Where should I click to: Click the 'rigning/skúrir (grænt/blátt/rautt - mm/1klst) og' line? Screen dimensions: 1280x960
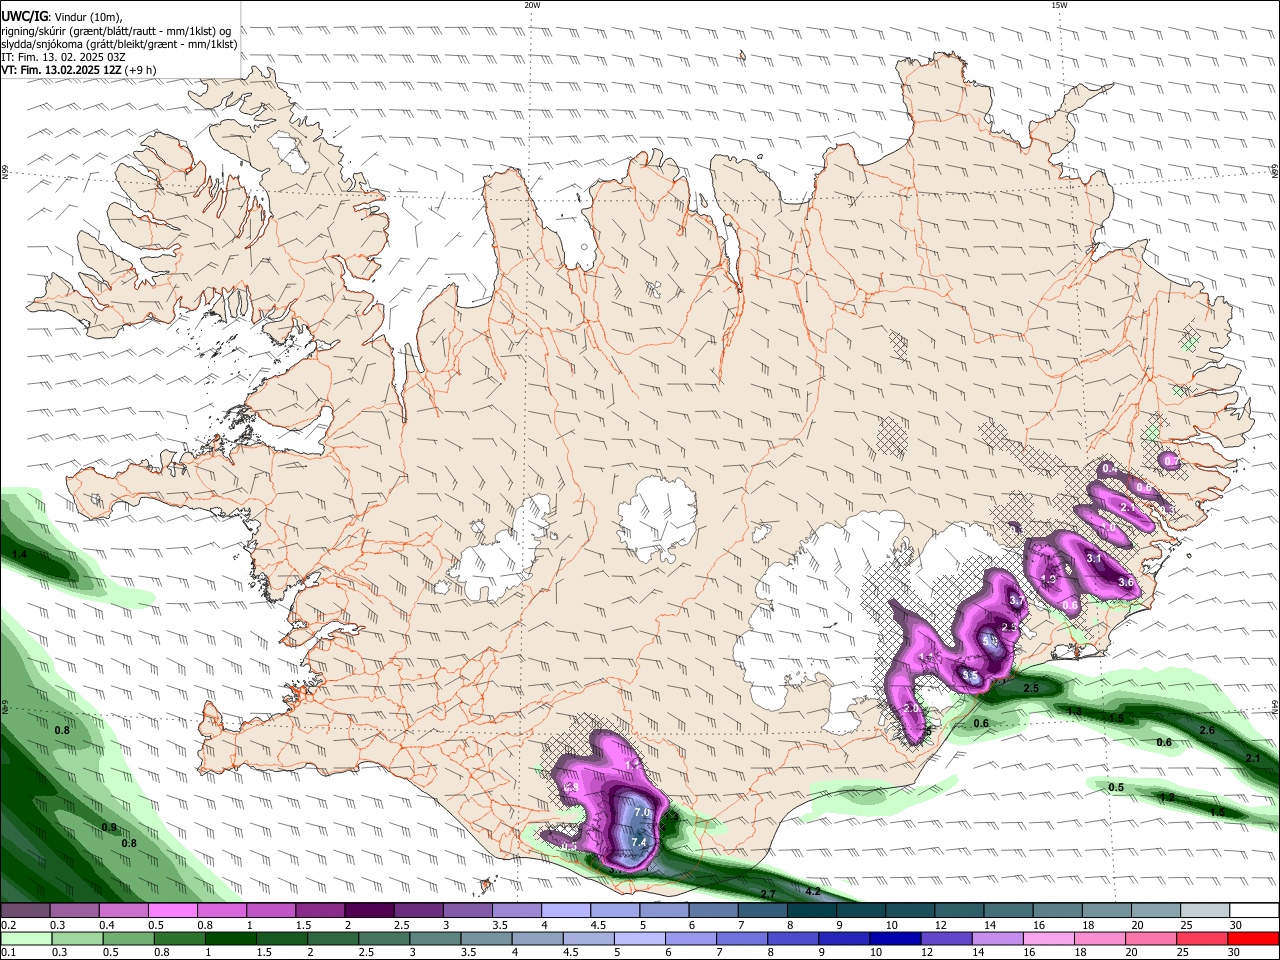click(x=116, y=31)
